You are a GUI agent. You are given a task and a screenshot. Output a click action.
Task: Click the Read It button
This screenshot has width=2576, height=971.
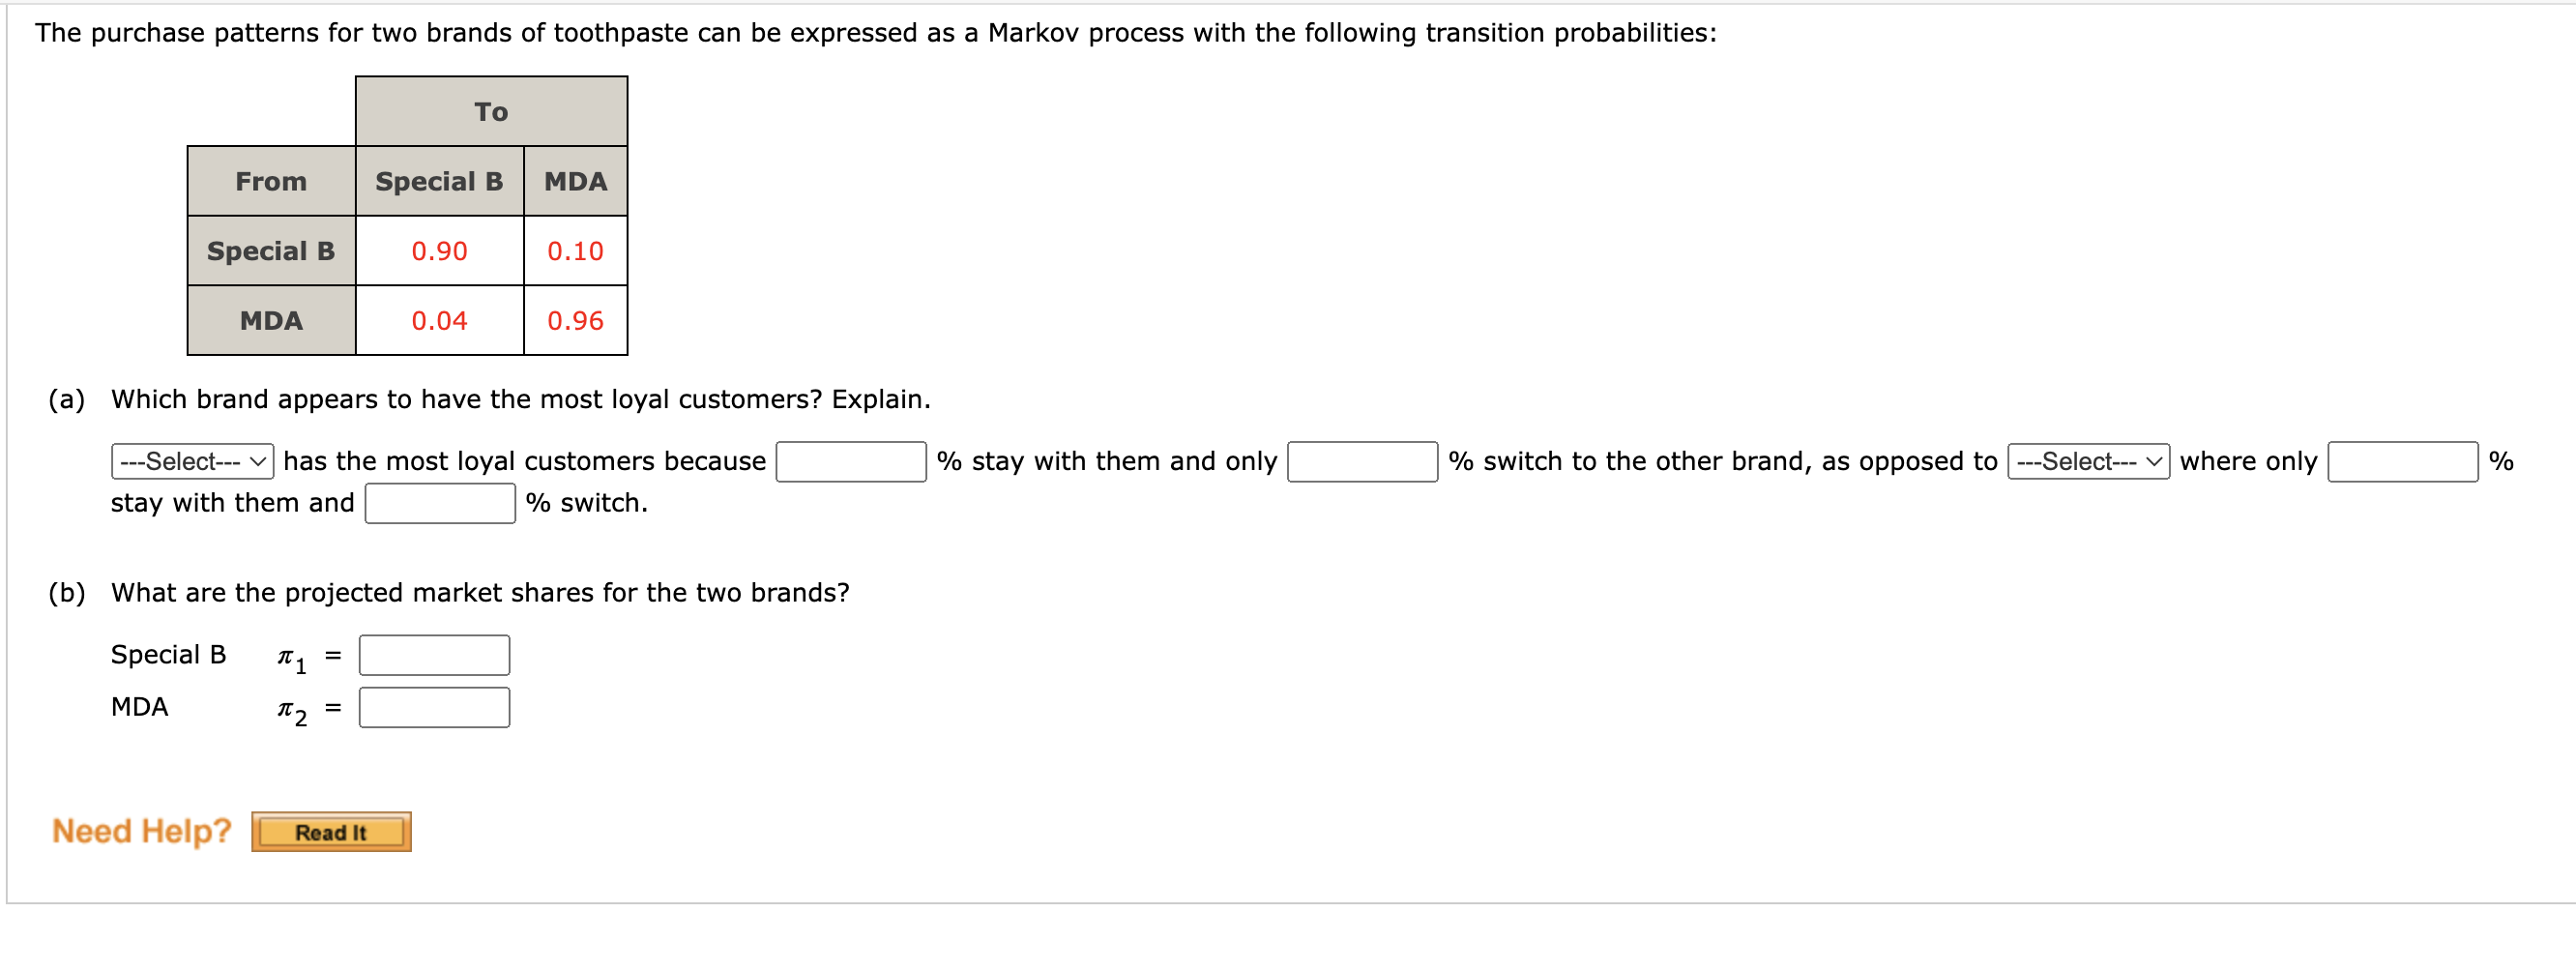point(331,831)
